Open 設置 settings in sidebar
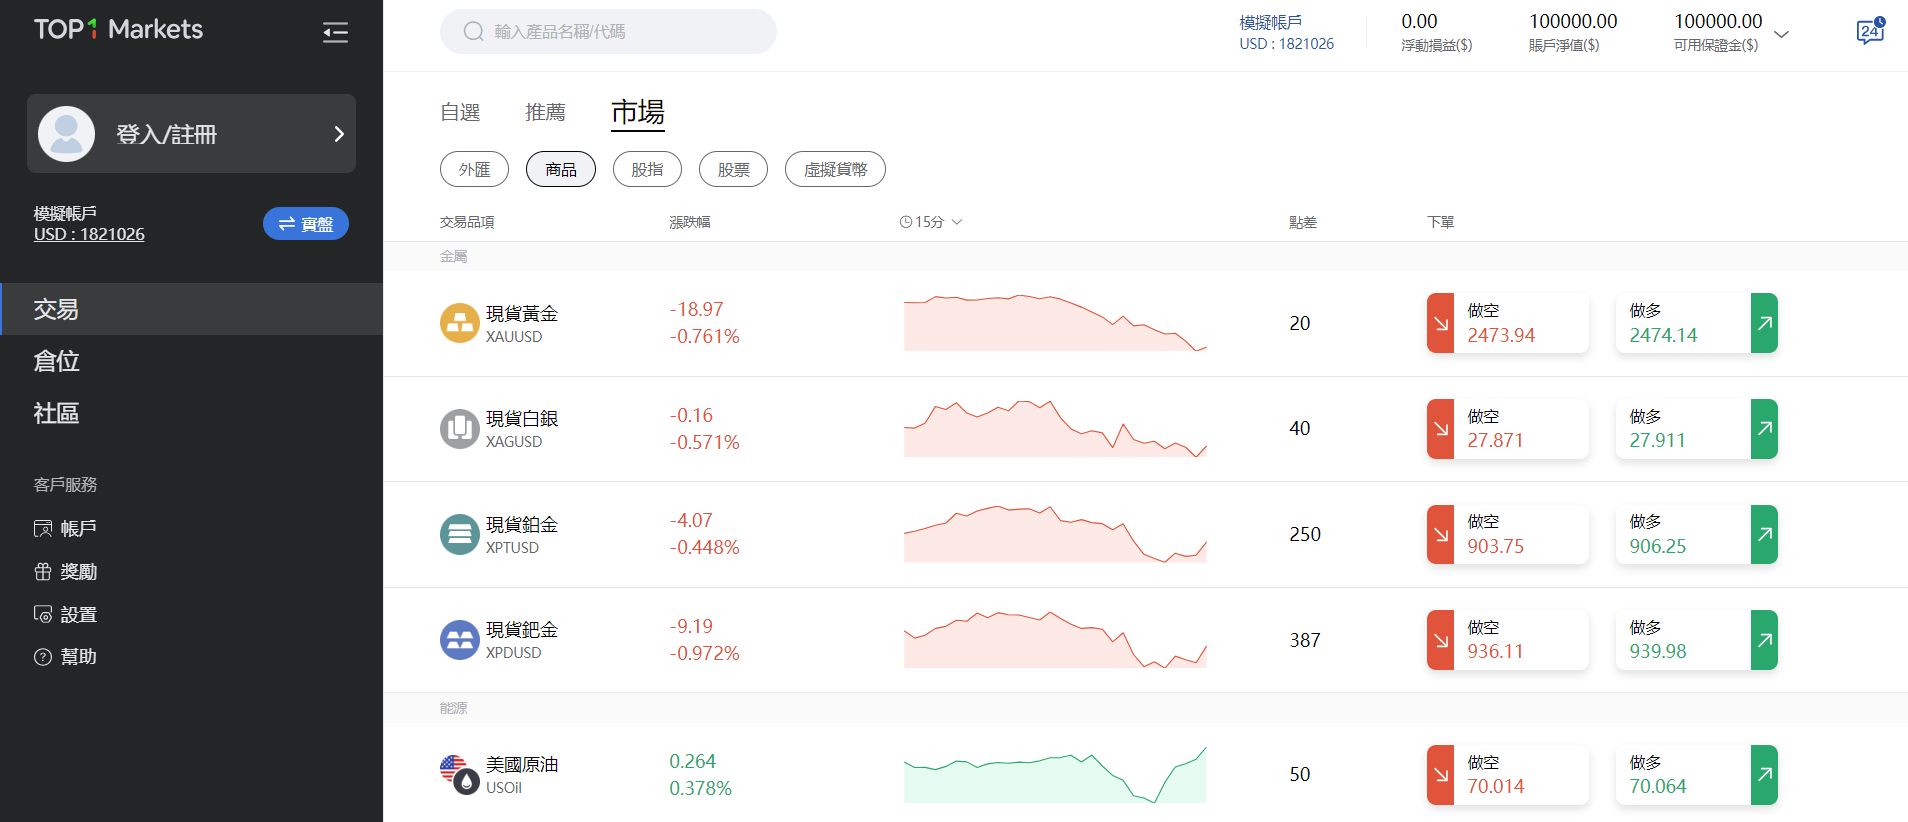1908x822 pixels. [x=65, y=614]
